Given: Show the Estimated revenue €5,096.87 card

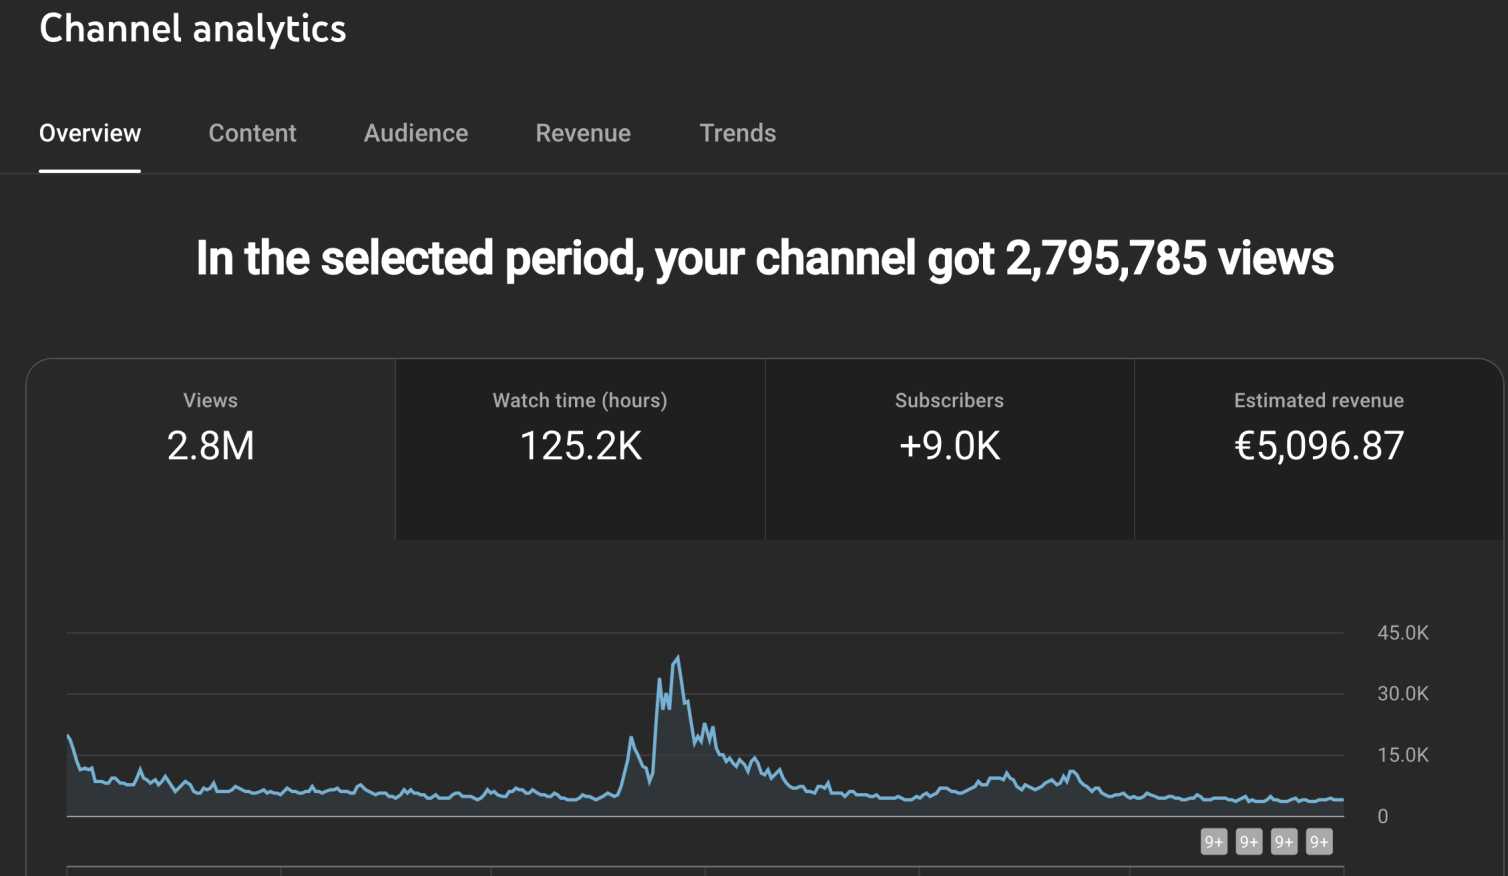Looking at the screenshot, I should (1319, 450).
